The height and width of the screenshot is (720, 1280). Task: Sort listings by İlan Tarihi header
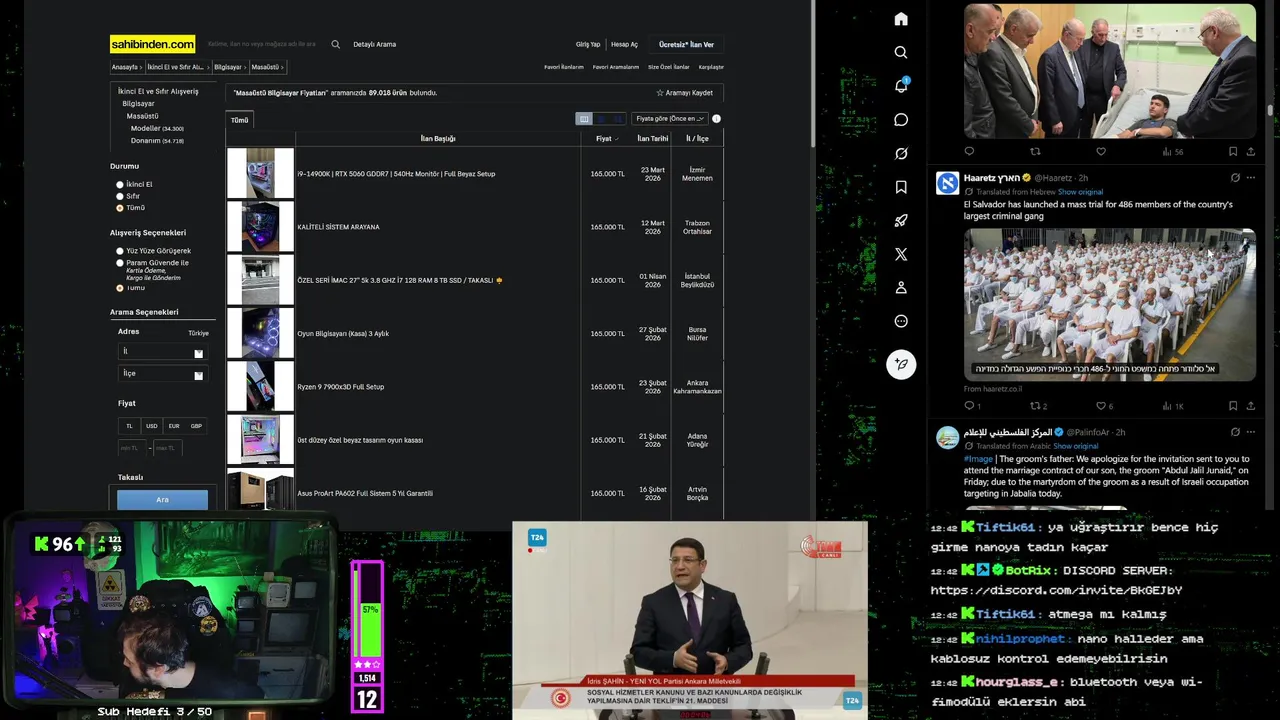tap(652, 139)
